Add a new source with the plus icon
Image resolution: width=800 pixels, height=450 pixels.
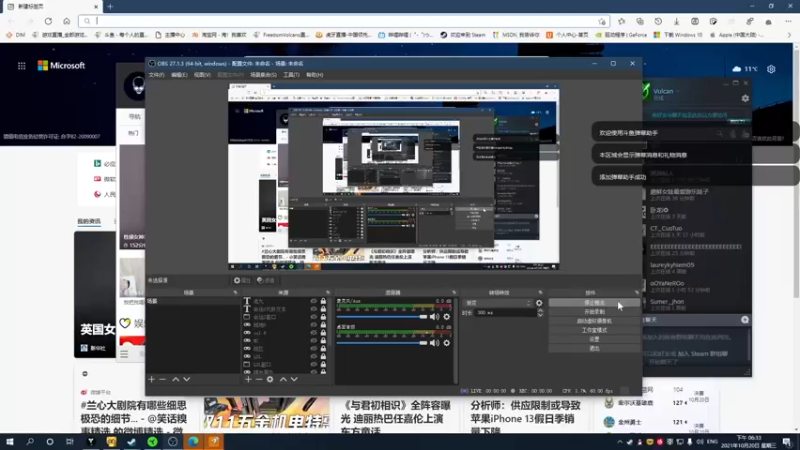click(248, 379)
